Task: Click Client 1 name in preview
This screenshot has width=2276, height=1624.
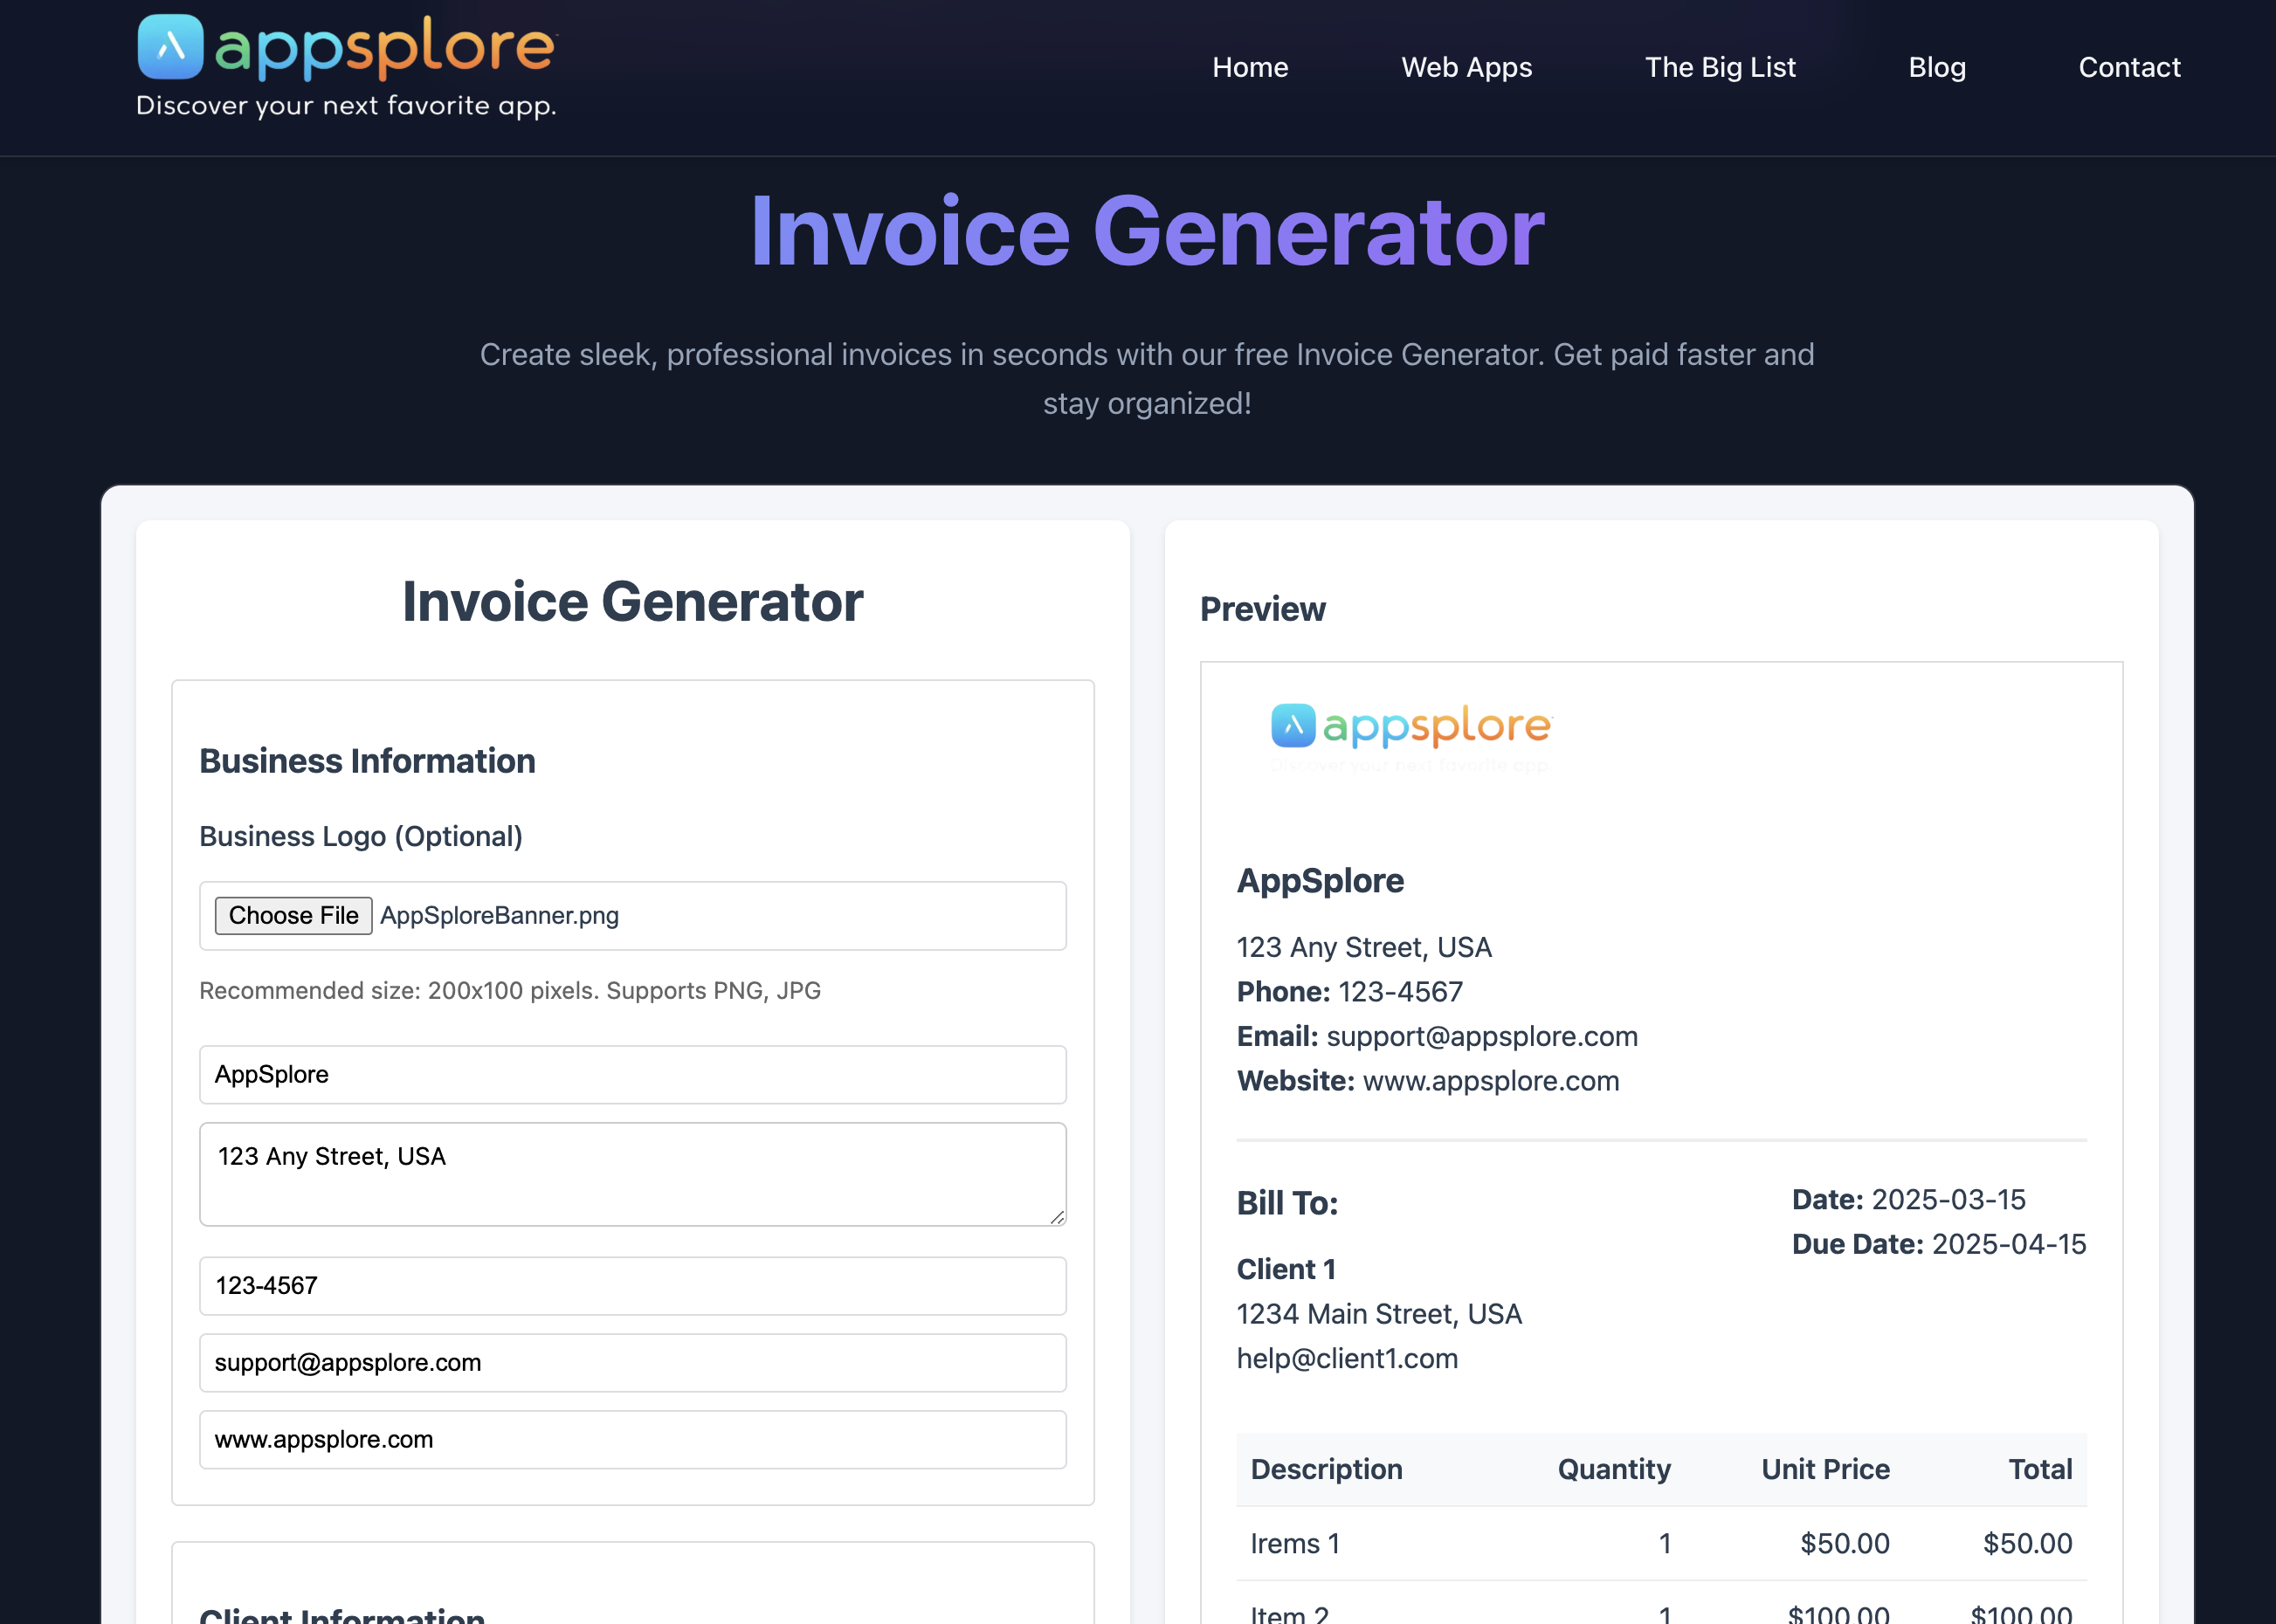Action: tap(1286, 1269)
